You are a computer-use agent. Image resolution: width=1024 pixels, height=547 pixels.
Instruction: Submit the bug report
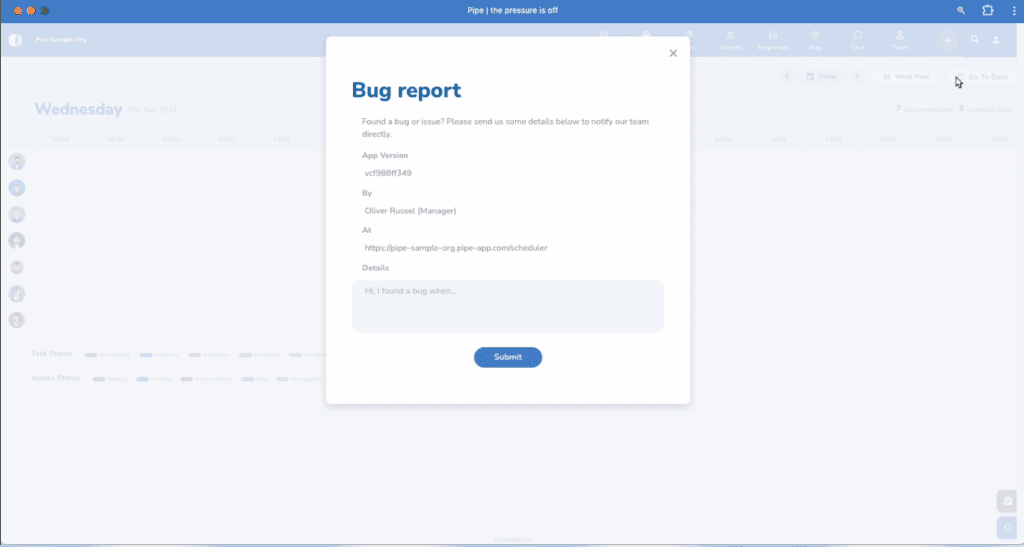pos(508,357)
